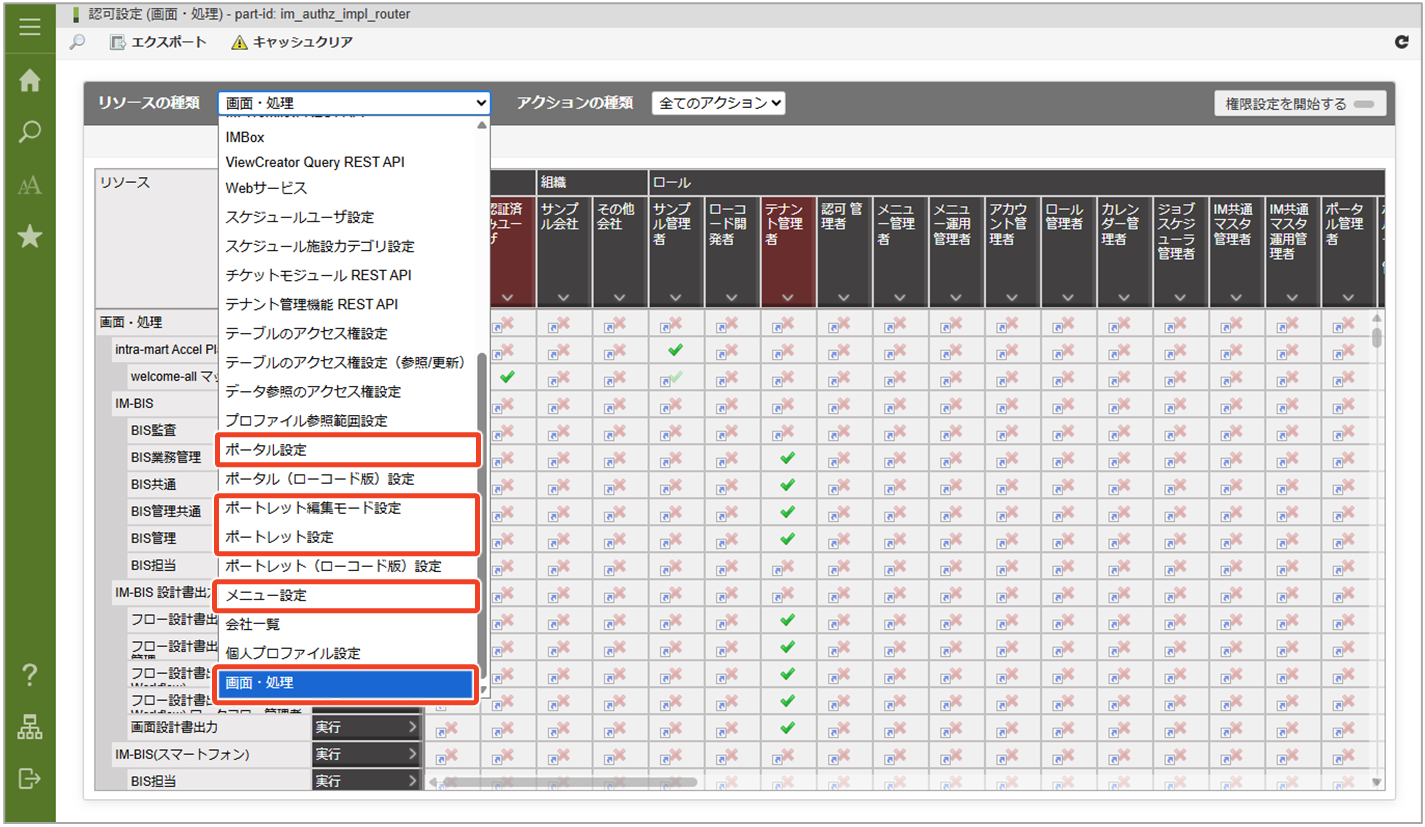1425x827 pixels.
Task: Click the logout icon in sidebar
Action: point(30,778)
